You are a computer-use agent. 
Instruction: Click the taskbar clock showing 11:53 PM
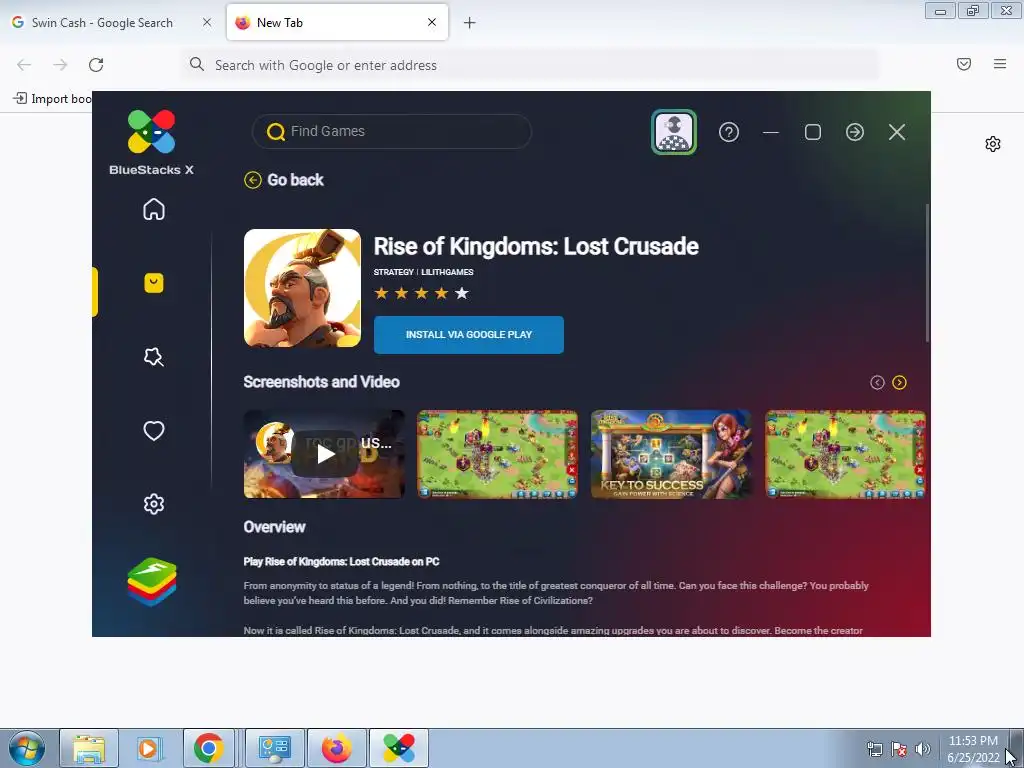(x=973, y=749)
